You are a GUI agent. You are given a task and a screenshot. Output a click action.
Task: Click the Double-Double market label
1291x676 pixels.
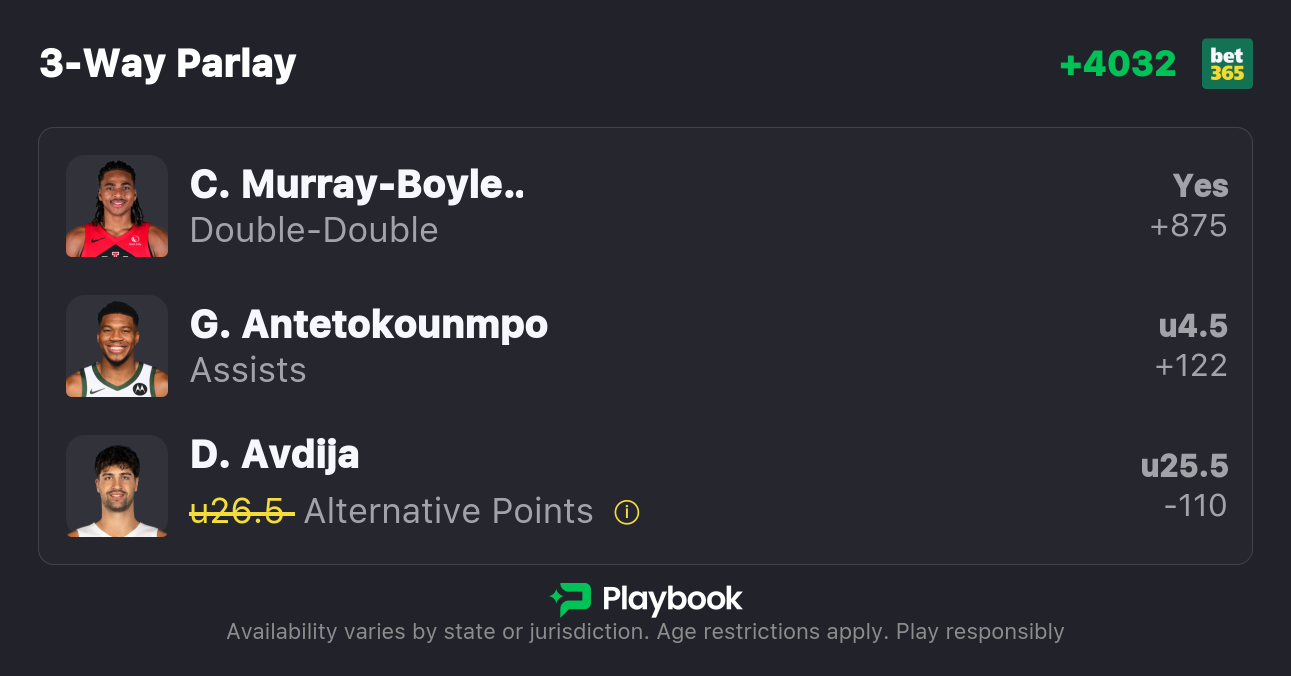click(x=314, y=230)
